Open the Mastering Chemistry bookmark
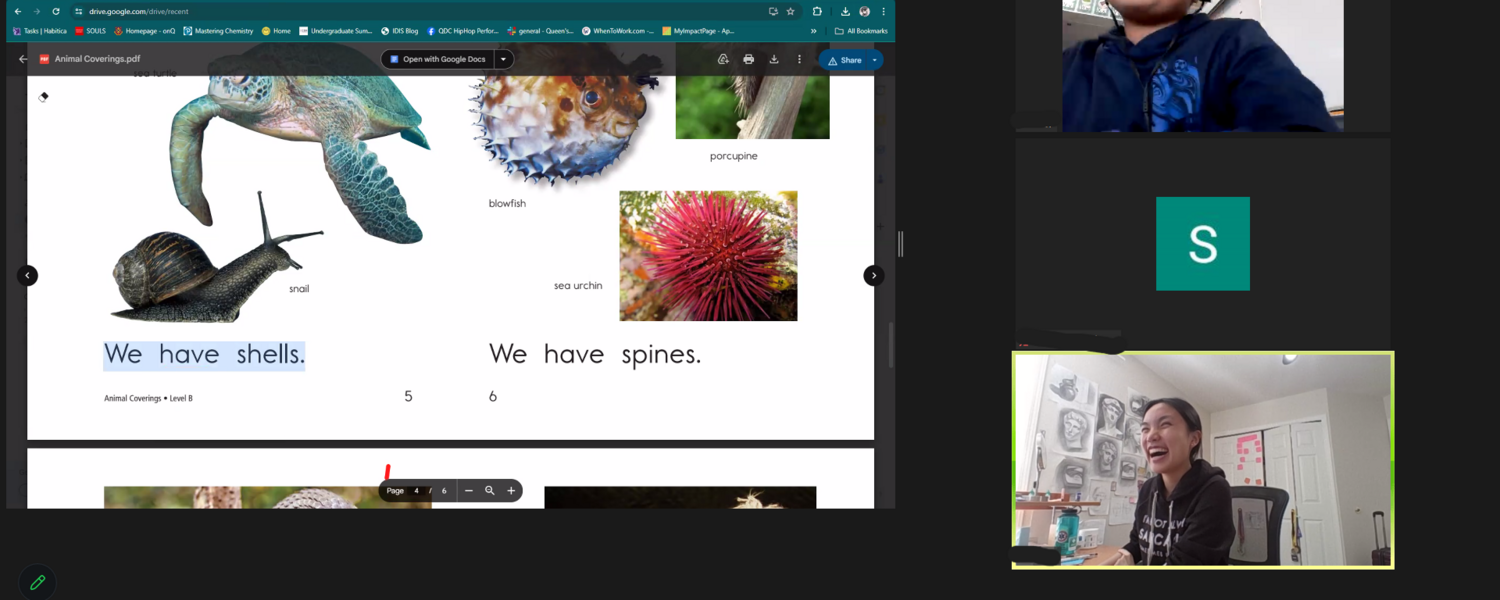Viewport: 1500px width, 600px height. [x=218, y=31]
